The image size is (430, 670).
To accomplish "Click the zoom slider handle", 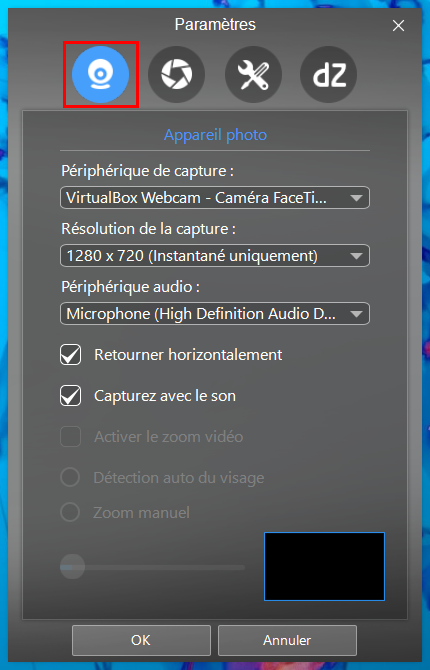I will point(72,567).
